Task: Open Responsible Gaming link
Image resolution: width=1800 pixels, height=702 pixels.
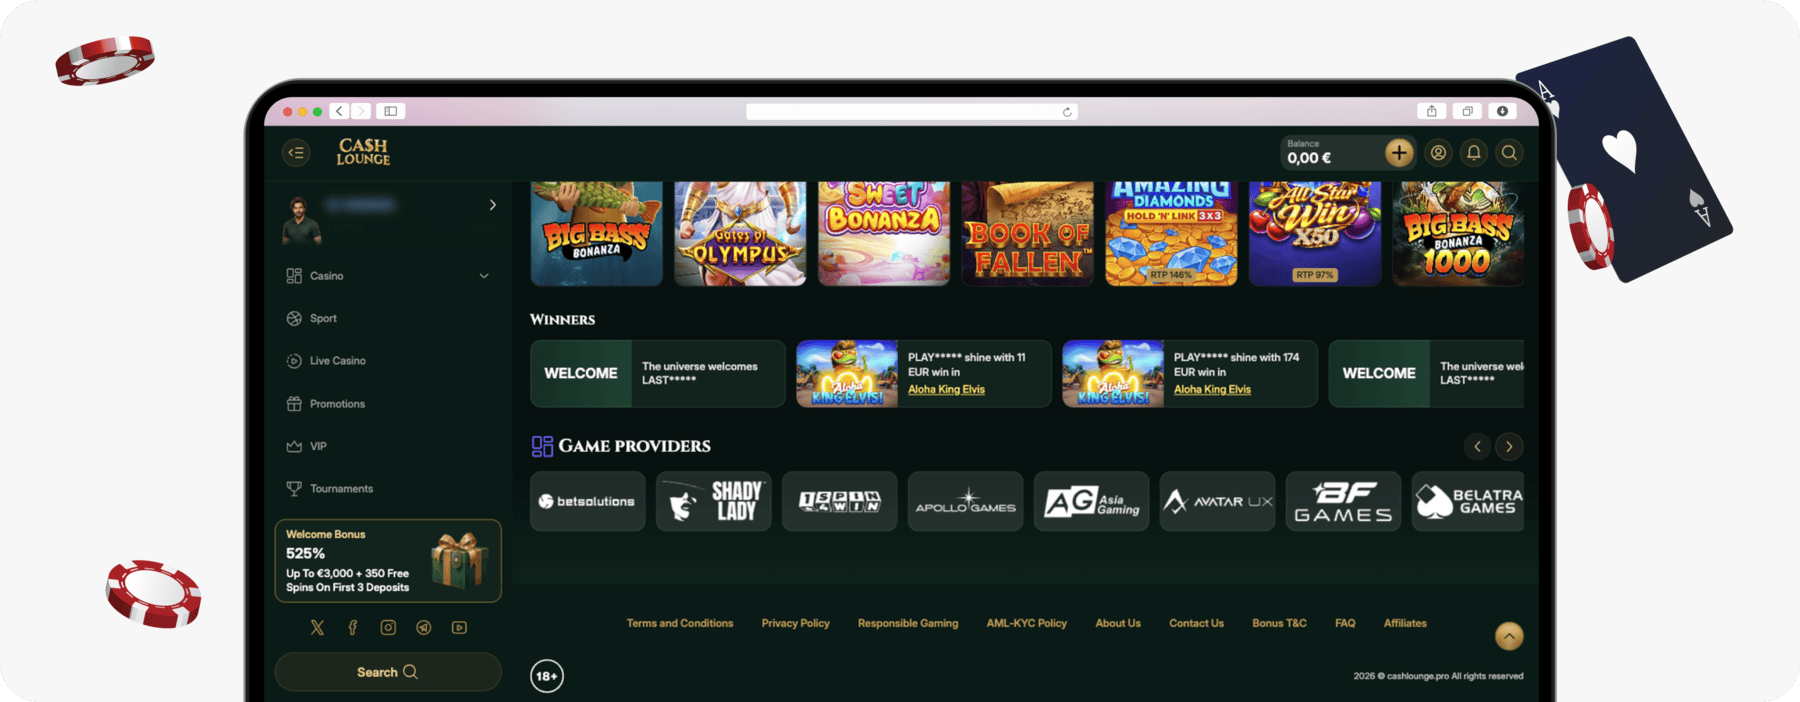Action: [908, 624]
